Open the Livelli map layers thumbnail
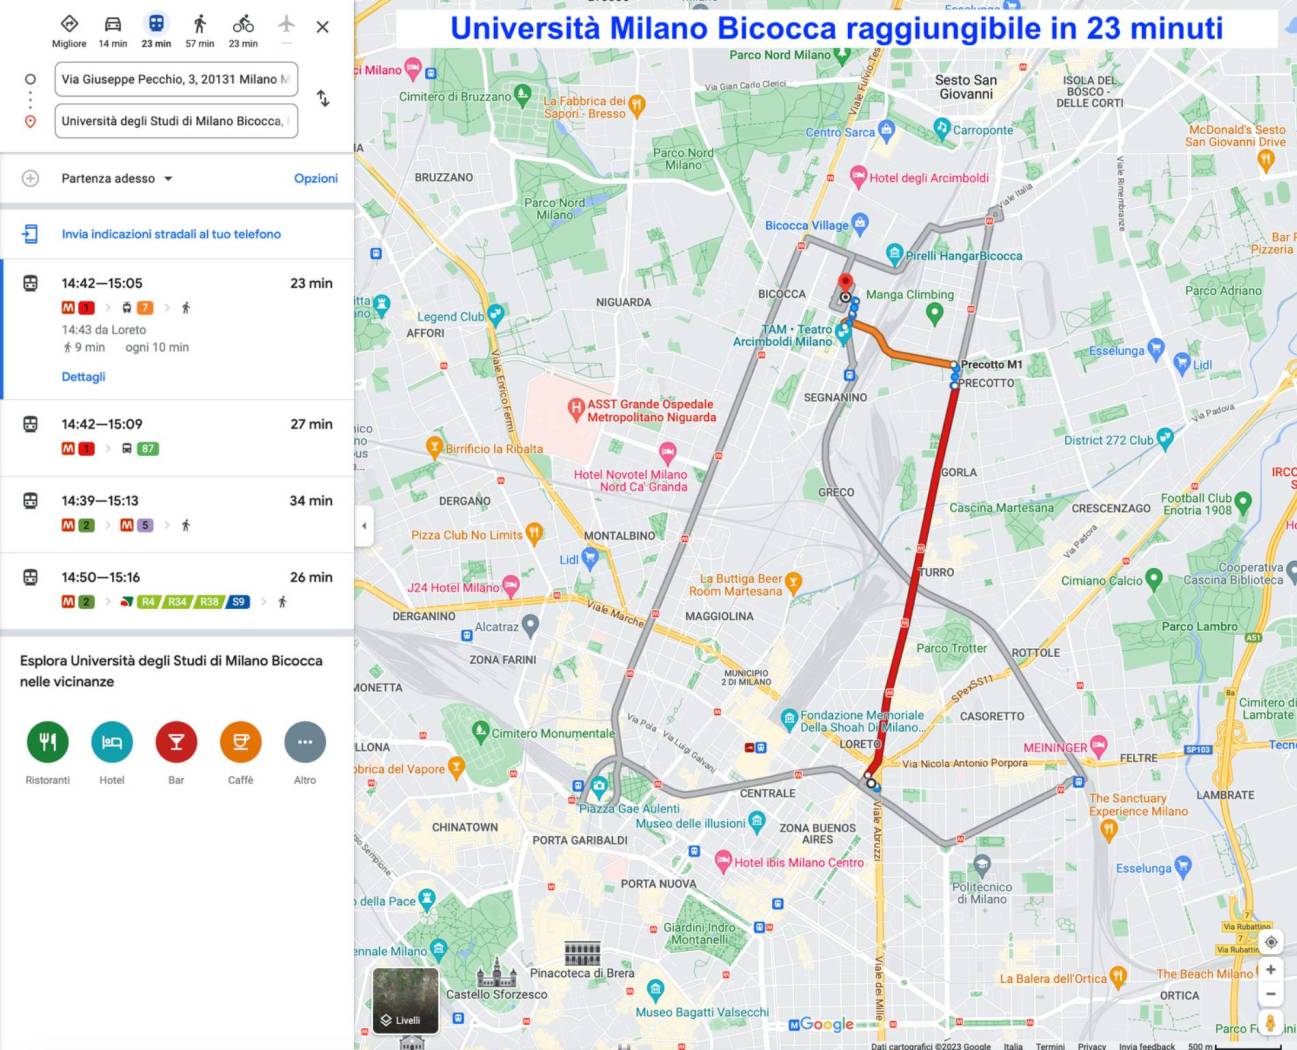Screen dimensions: 1297x1050 (406, 1000)
